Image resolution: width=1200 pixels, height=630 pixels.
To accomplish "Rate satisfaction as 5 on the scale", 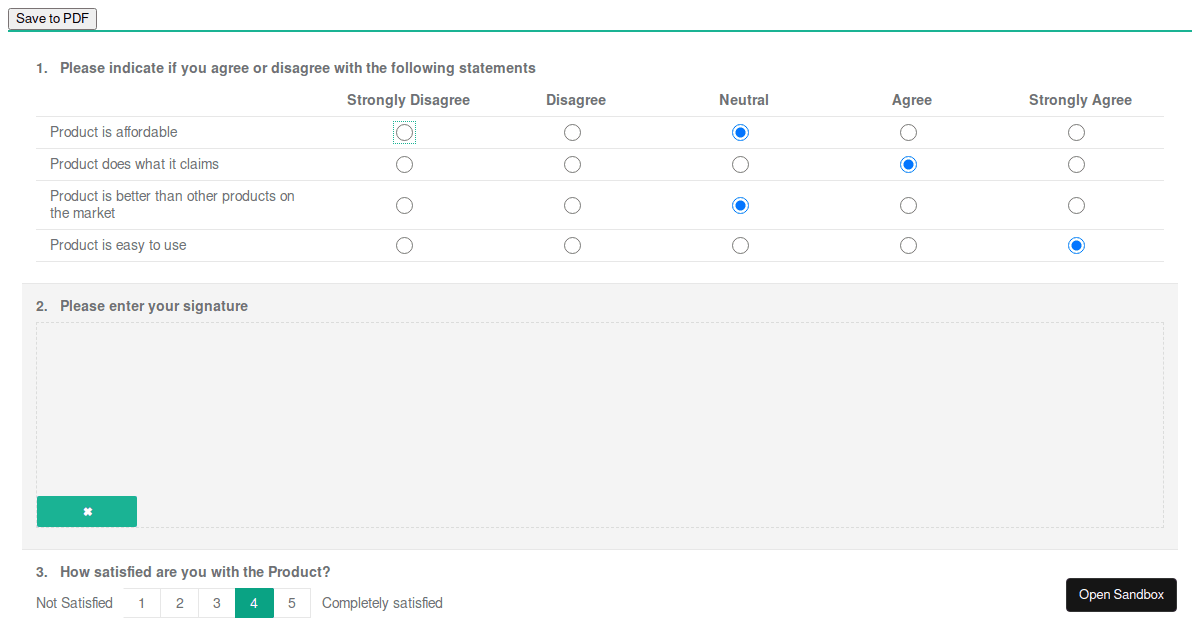I will pyautogui.click(x=292, y=602).
